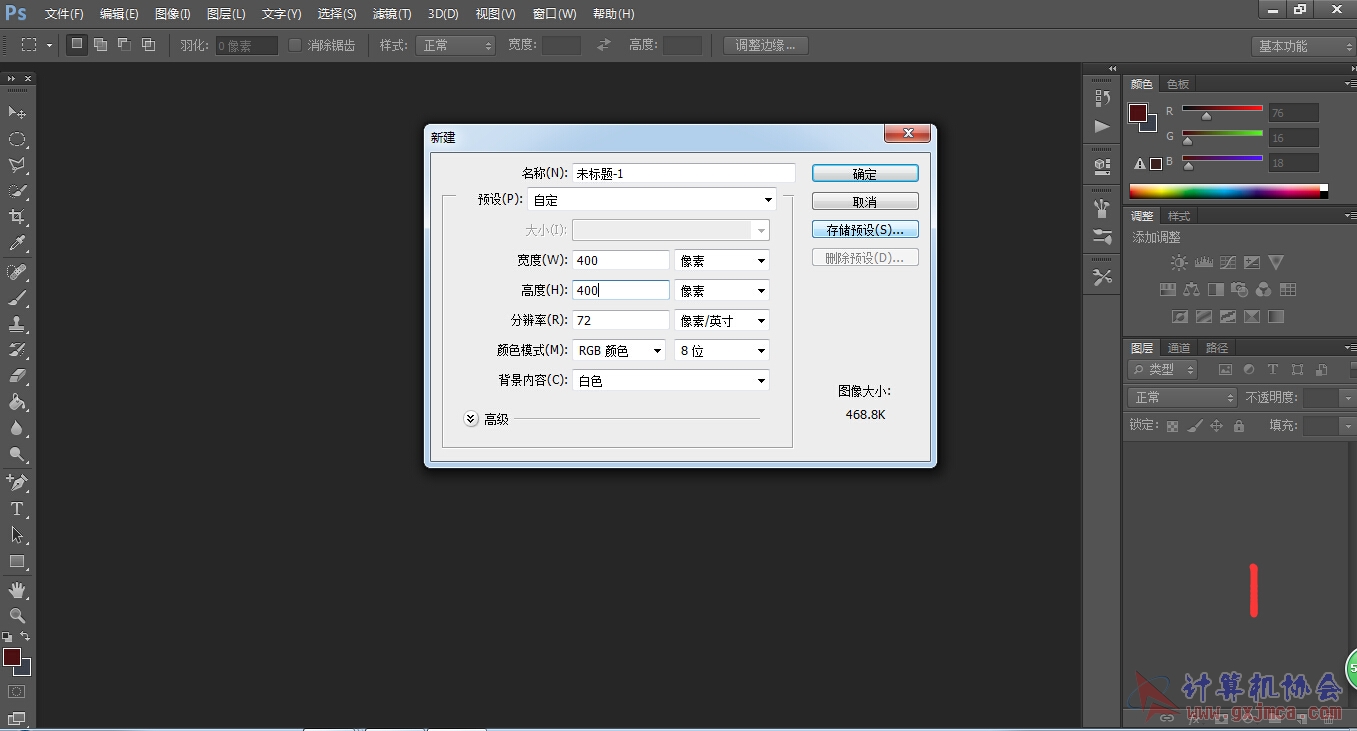Toggle lock all padlock in Layers

1239,426
